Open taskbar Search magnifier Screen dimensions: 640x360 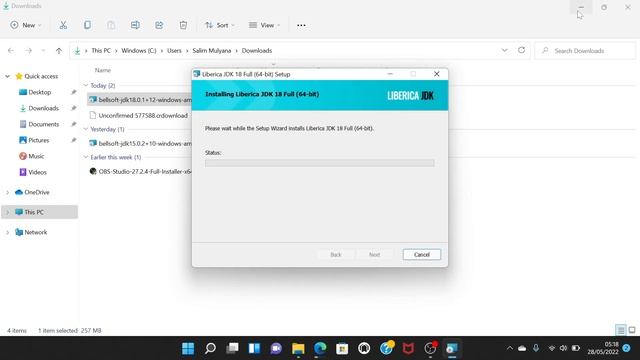click(210, 348)
